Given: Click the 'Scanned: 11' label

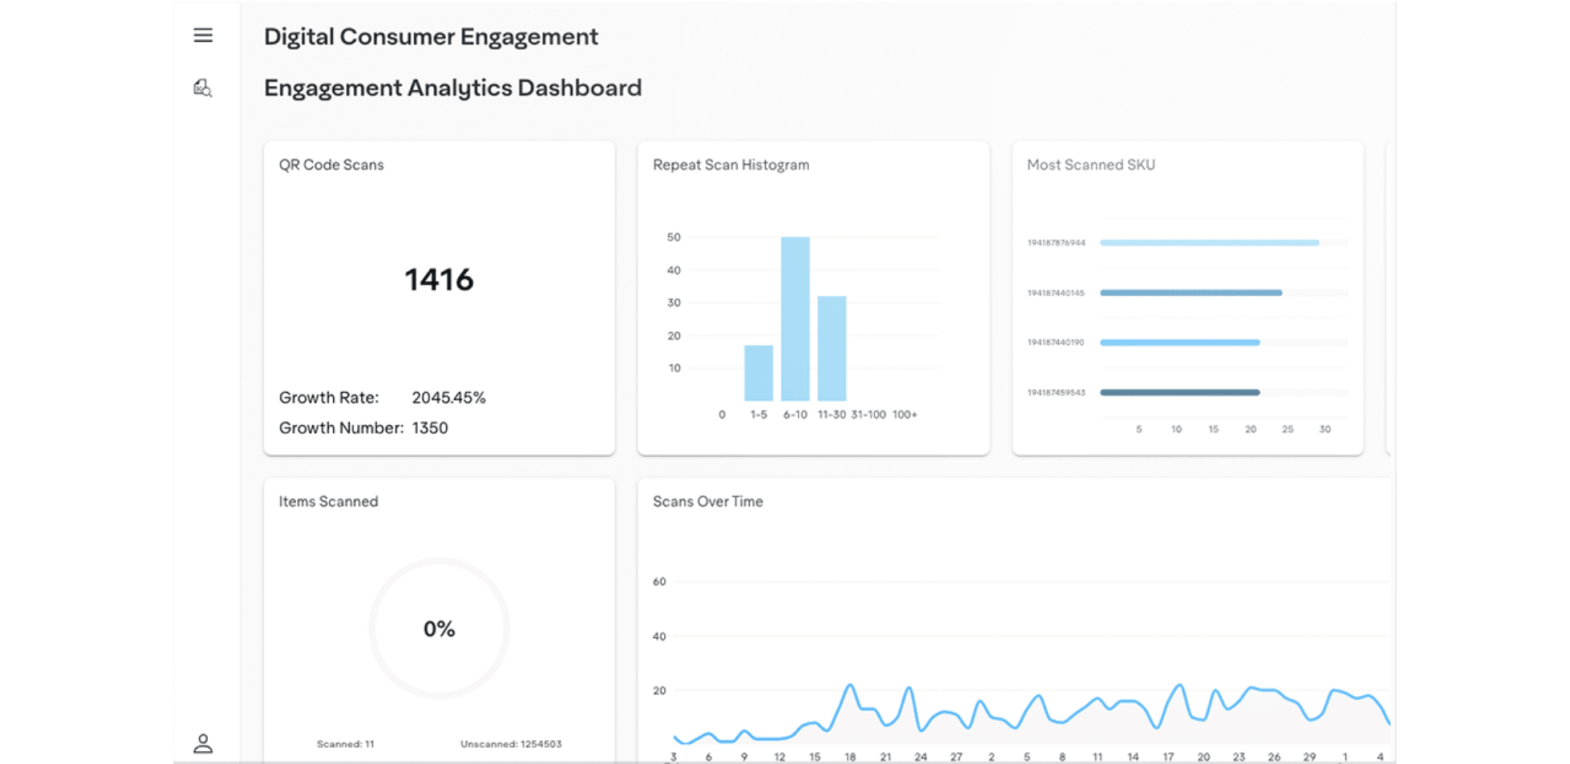Looking at the screenshot, I should (x=345, y=744).
